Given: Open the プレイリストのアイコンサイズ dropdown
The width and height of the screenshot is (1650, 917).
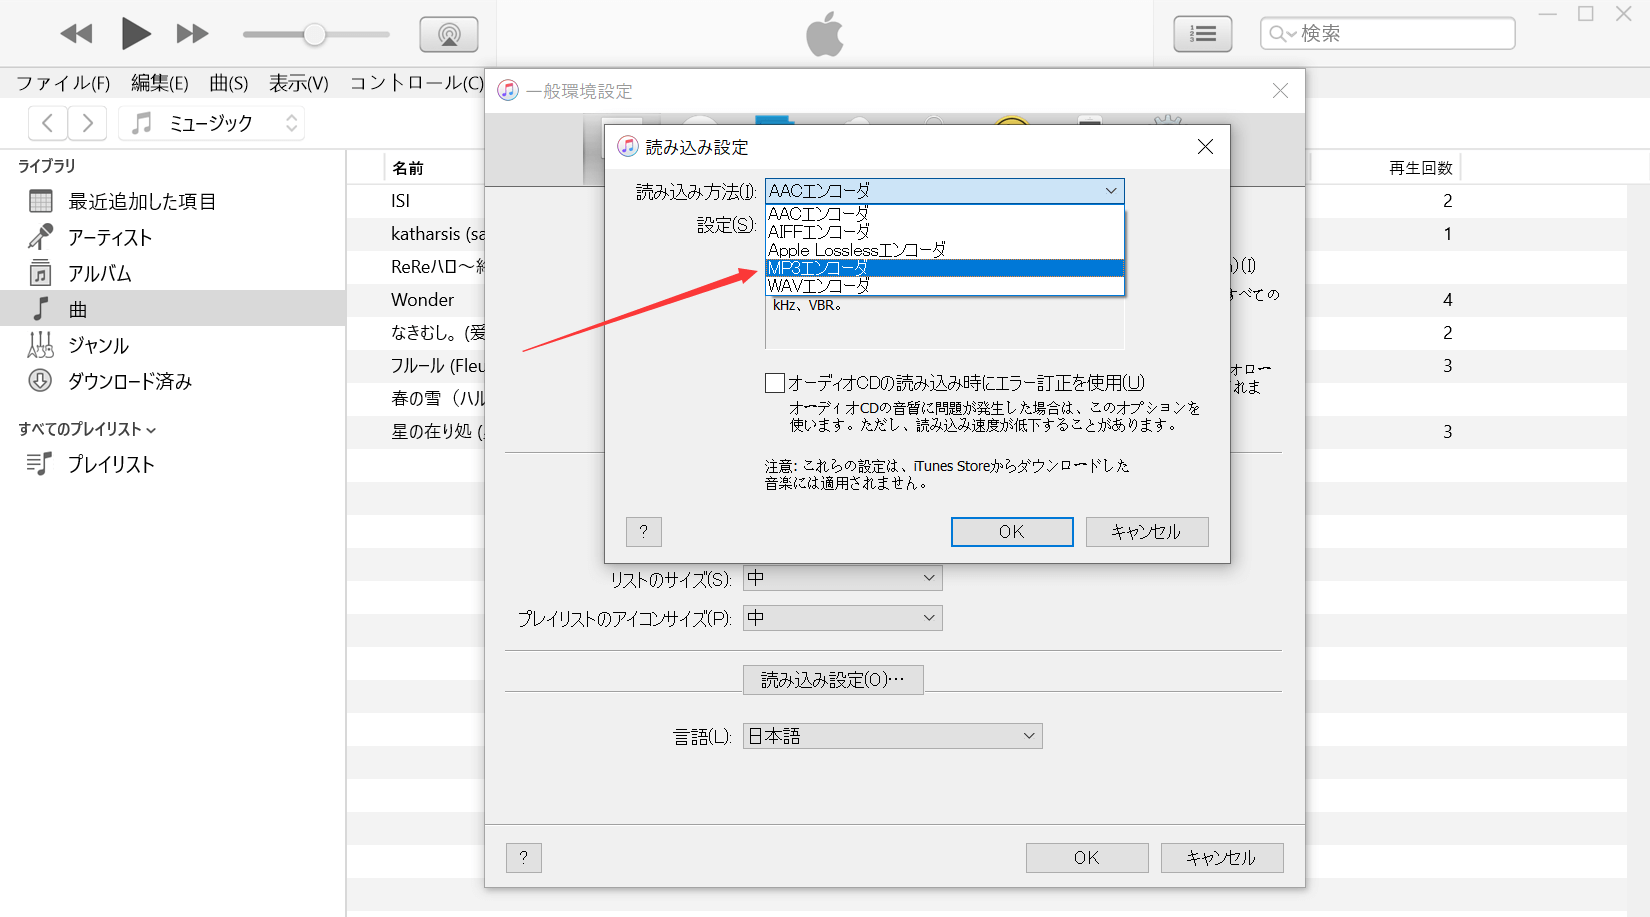Looking at the screenshot, I should [x=842, y=618].
